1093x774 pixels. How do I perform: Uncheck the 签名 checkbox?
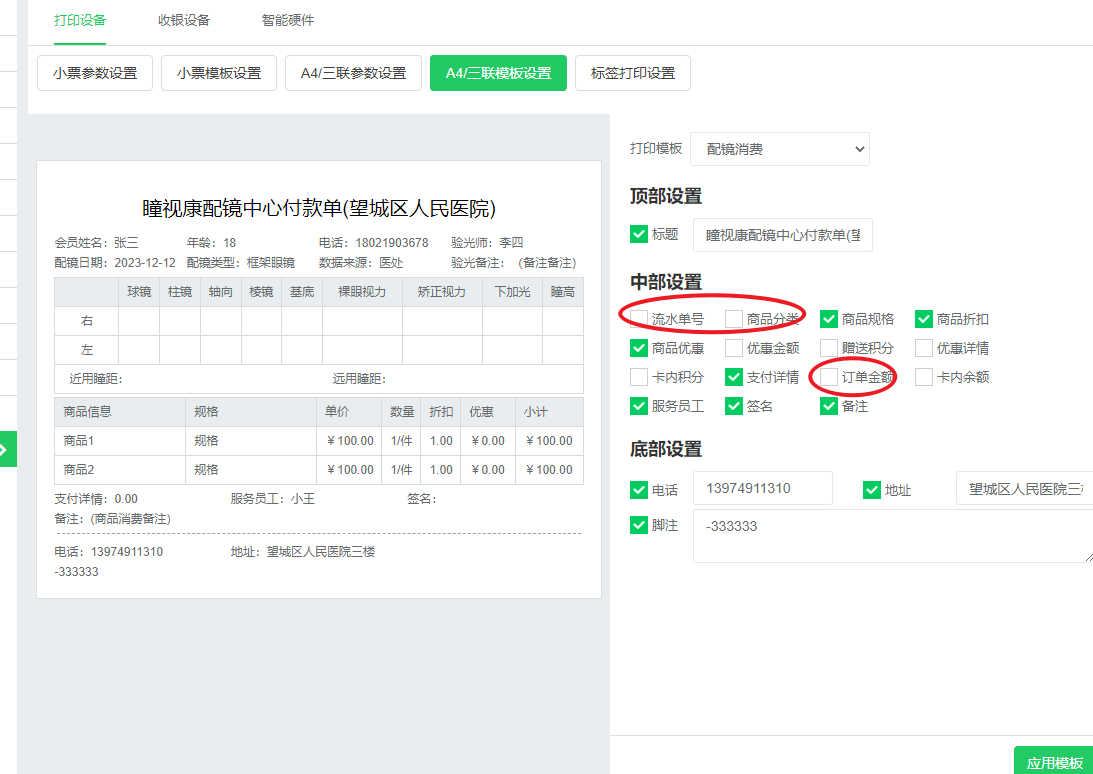tap(734, 406)
